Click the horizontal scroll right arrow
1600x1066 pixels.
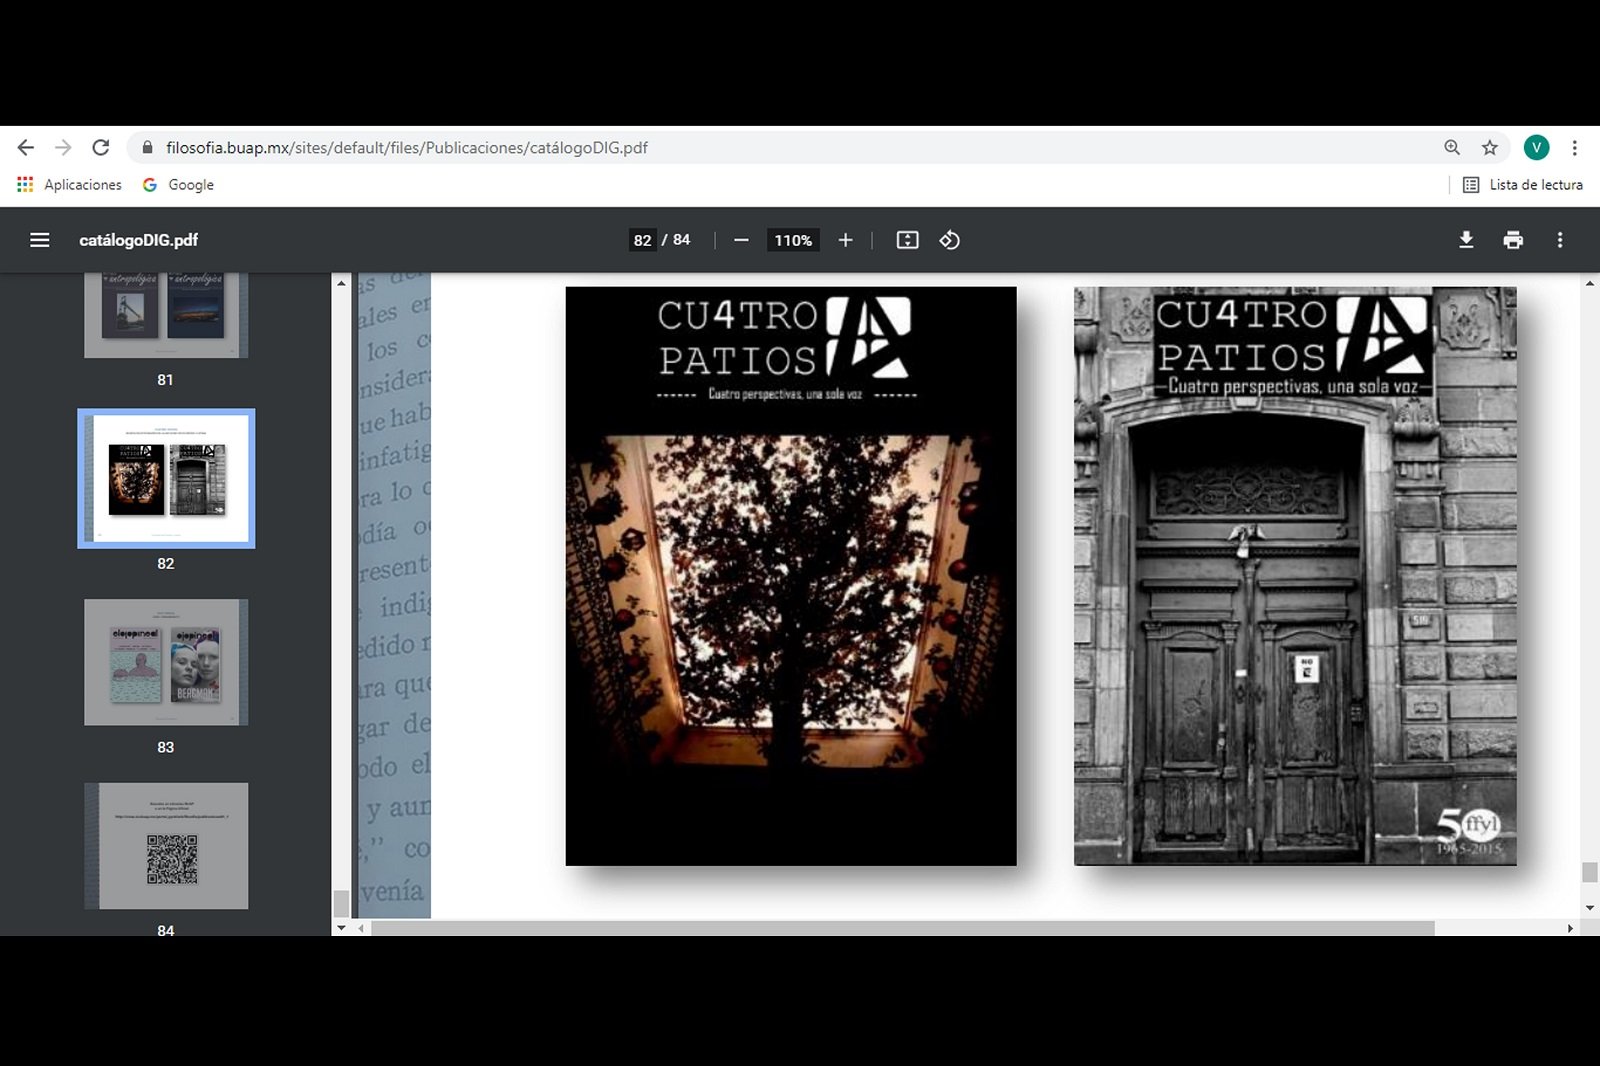click(1570, 928)
